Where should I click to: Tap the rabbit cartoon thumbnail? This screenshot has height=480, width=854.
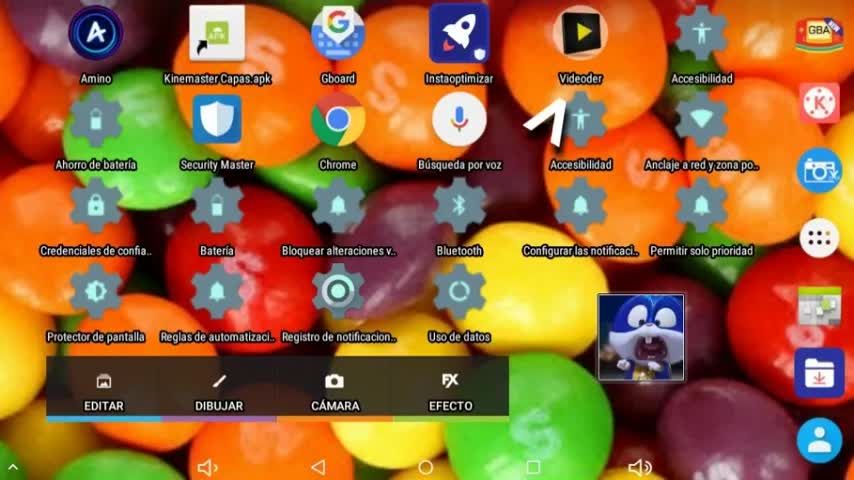[x=641, y=337]
